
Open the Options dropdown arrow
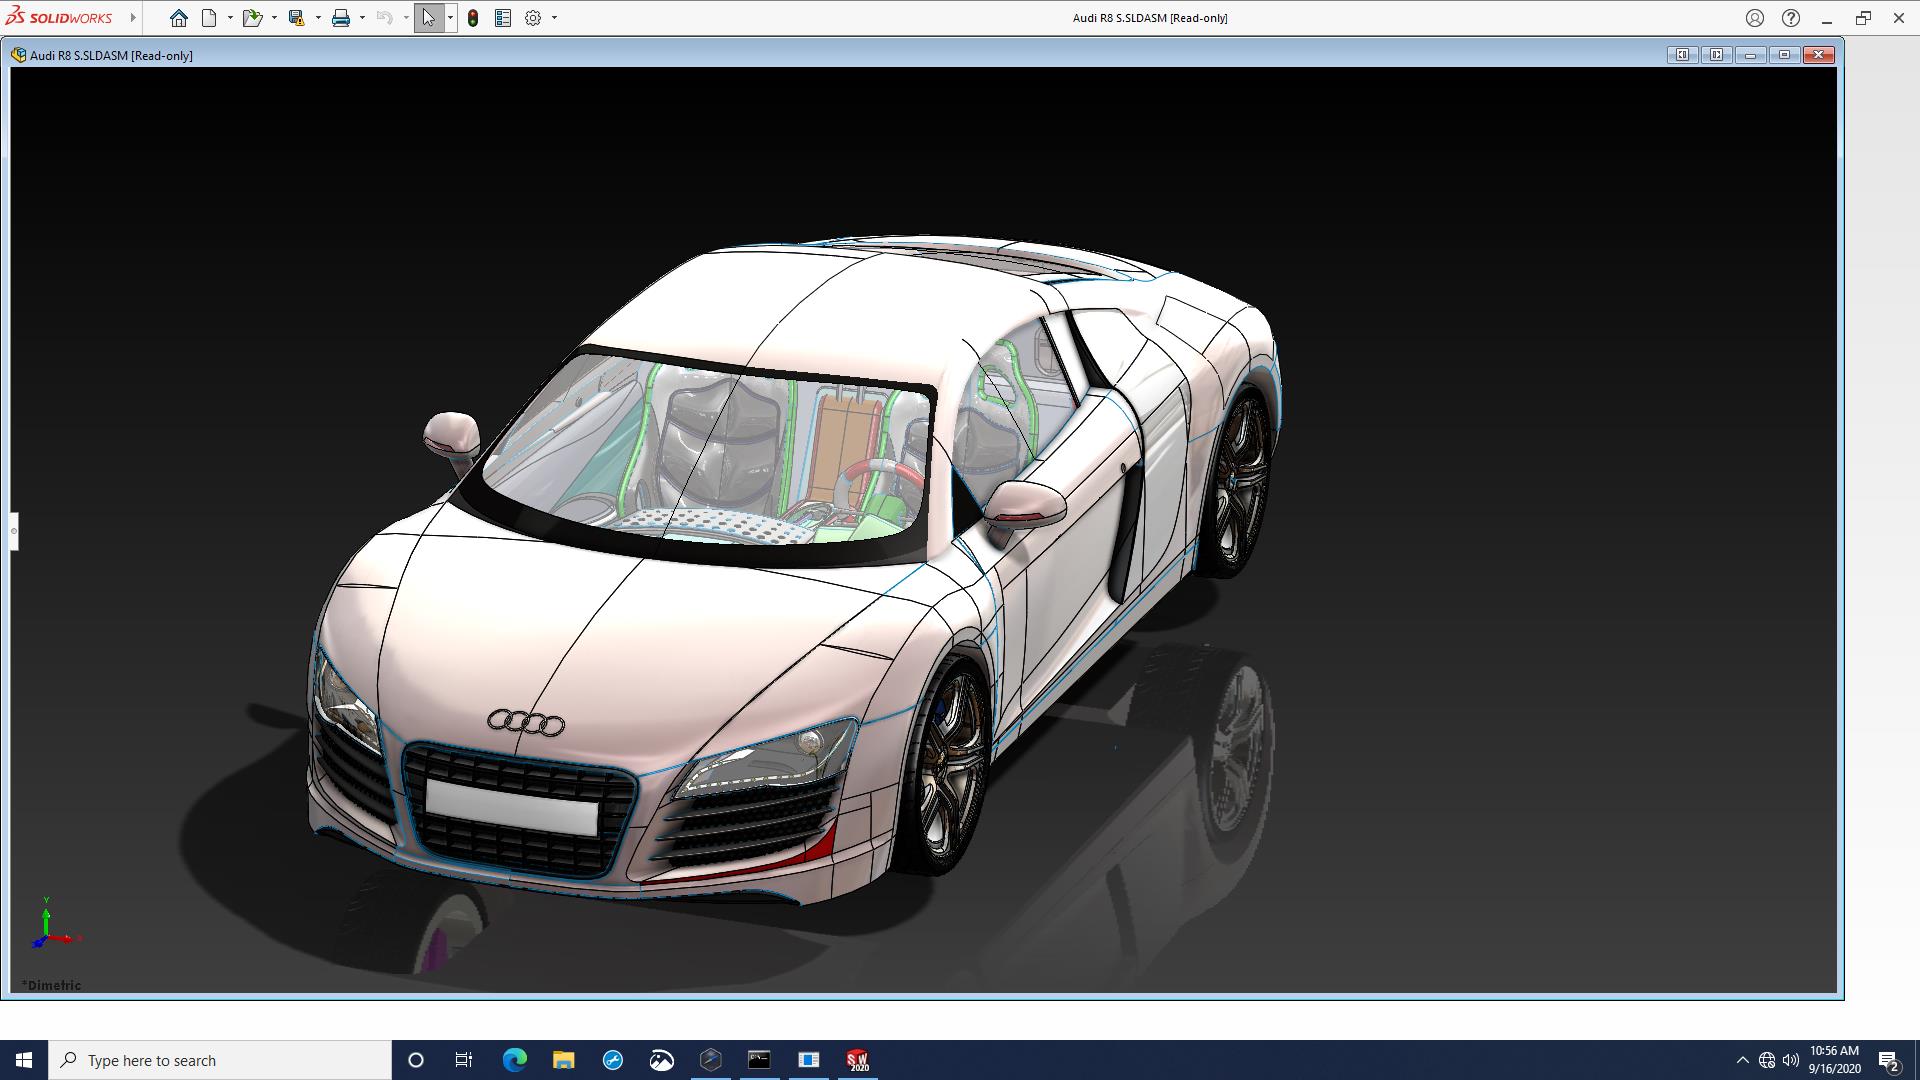click(x=554, y=18)
